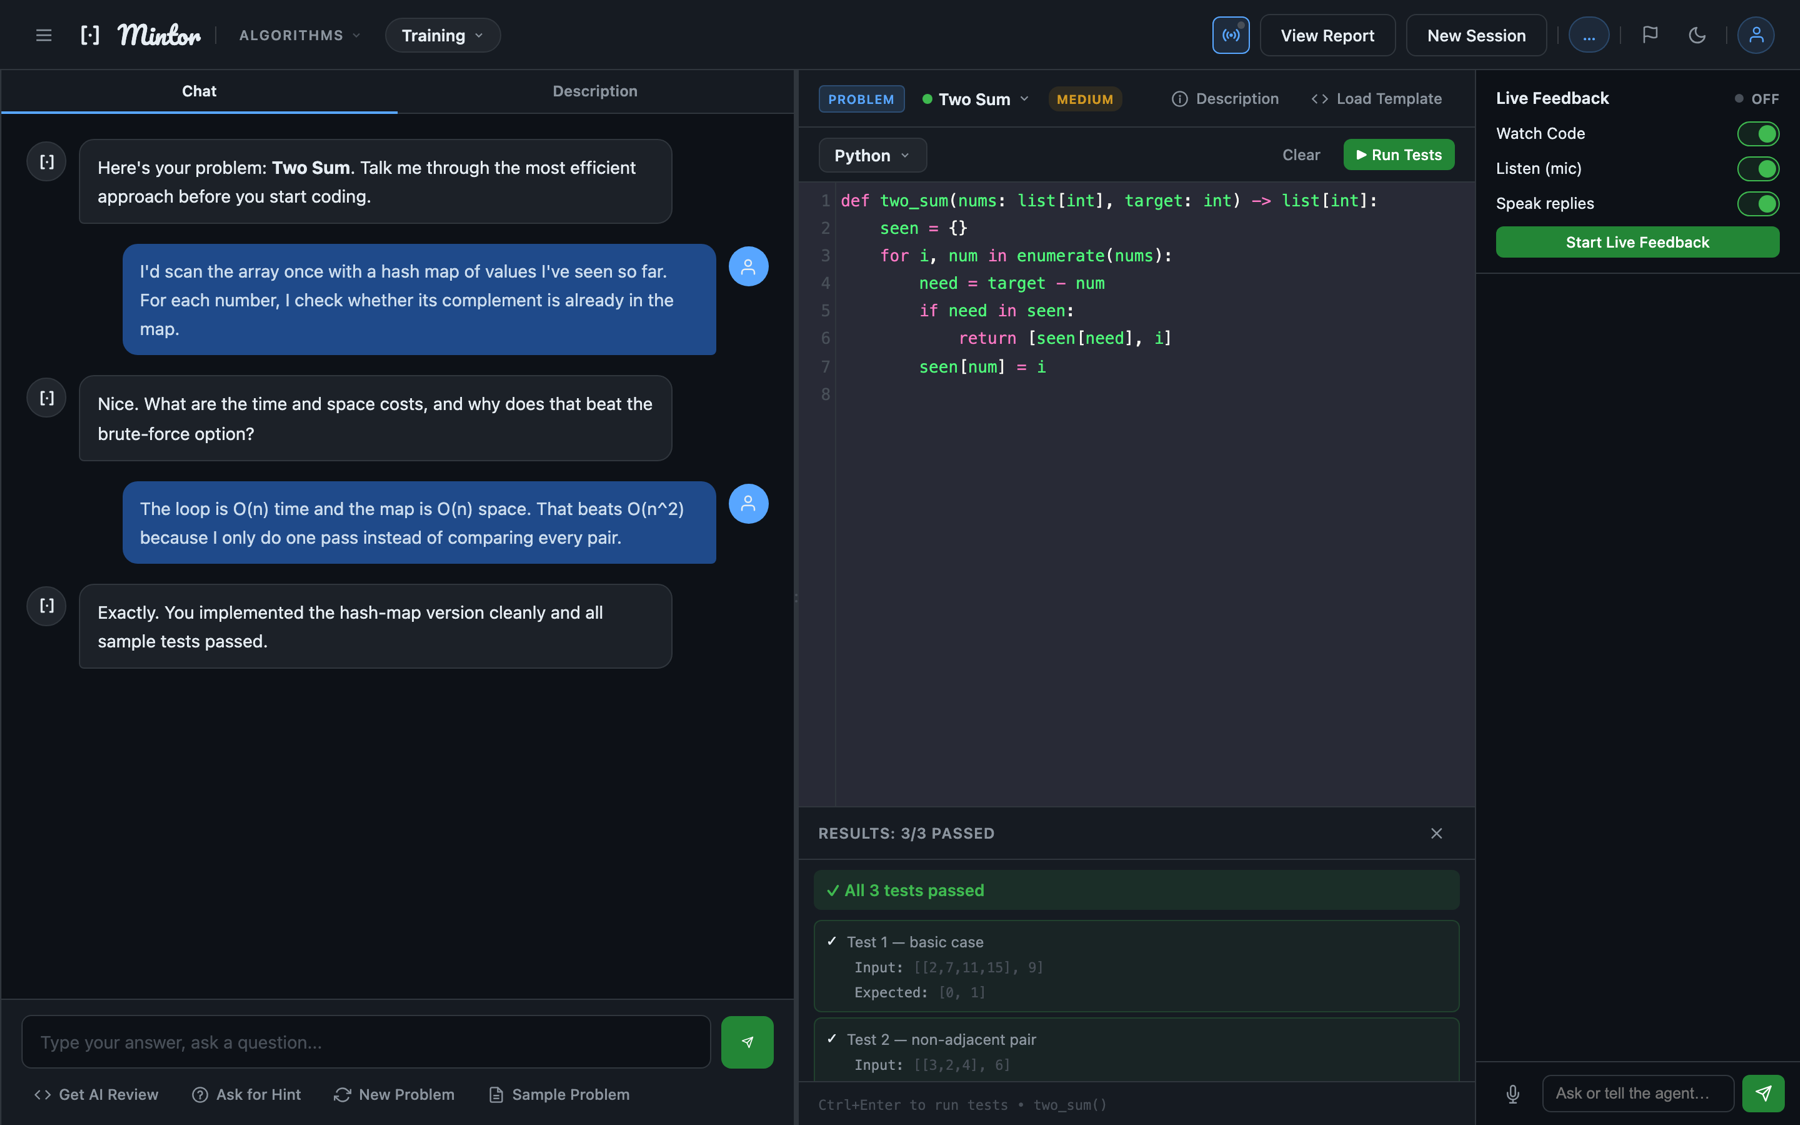Focus the 'Ask or tell the agent' field
1800x1125 pixels.
[x=1638, y=1093]
